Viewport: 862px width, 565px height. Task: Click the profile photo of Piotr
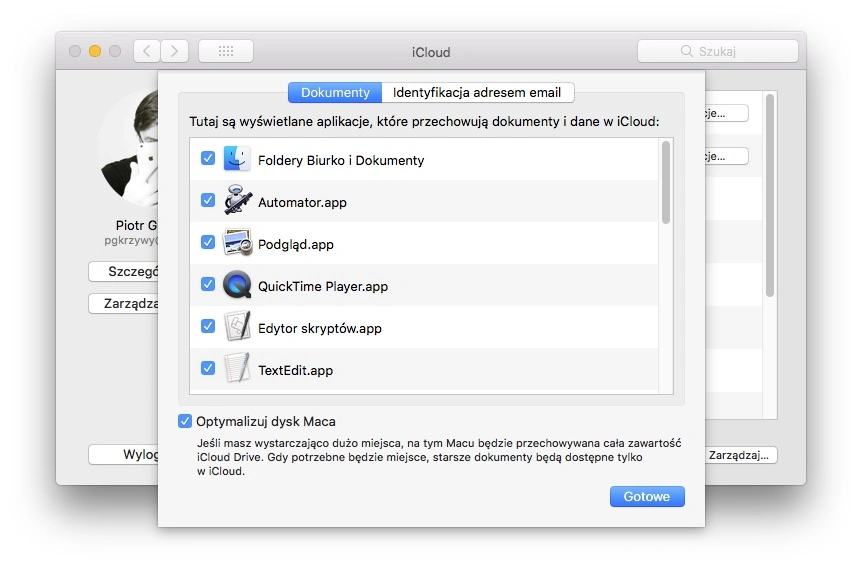pos(128,148)
